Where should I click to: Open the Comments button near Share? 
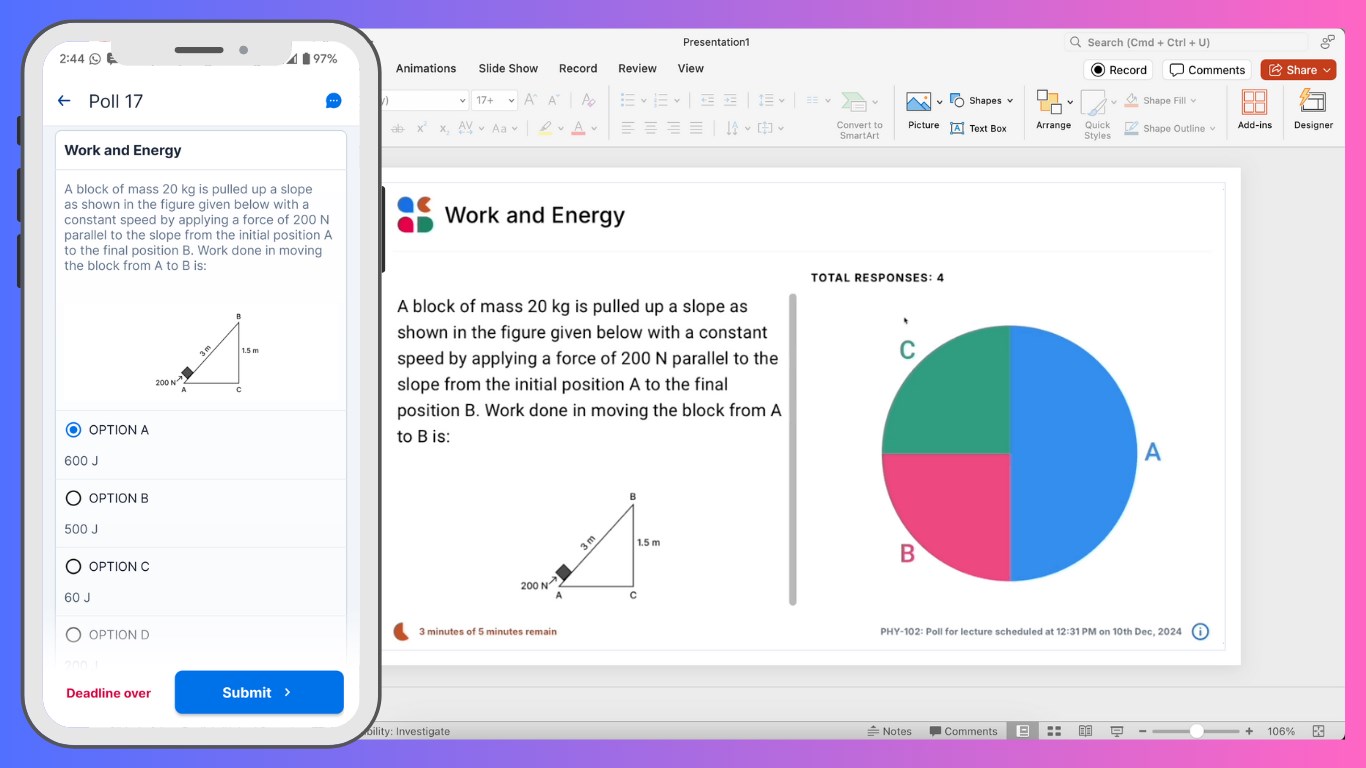click(1207, 70)
